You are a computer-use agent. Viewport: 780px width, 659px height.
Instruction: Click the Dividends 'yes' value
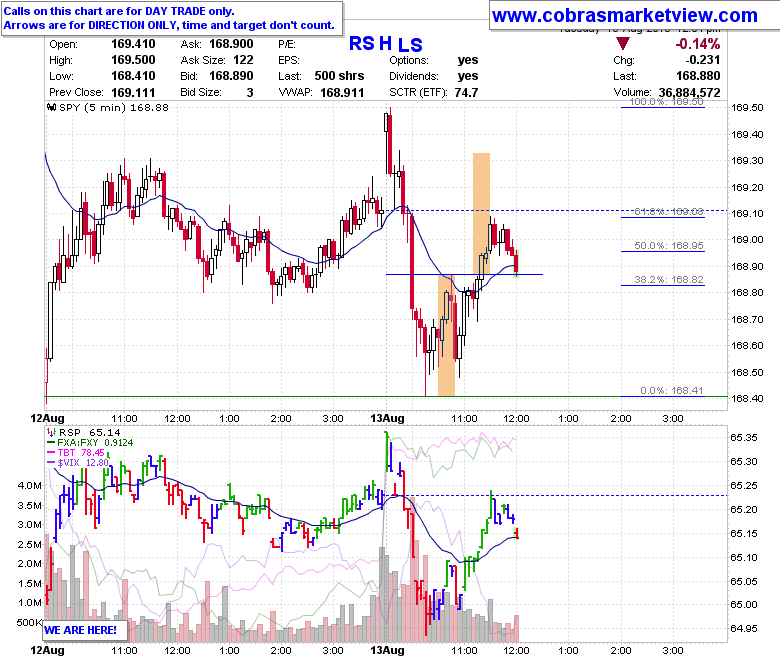[468, 76]
